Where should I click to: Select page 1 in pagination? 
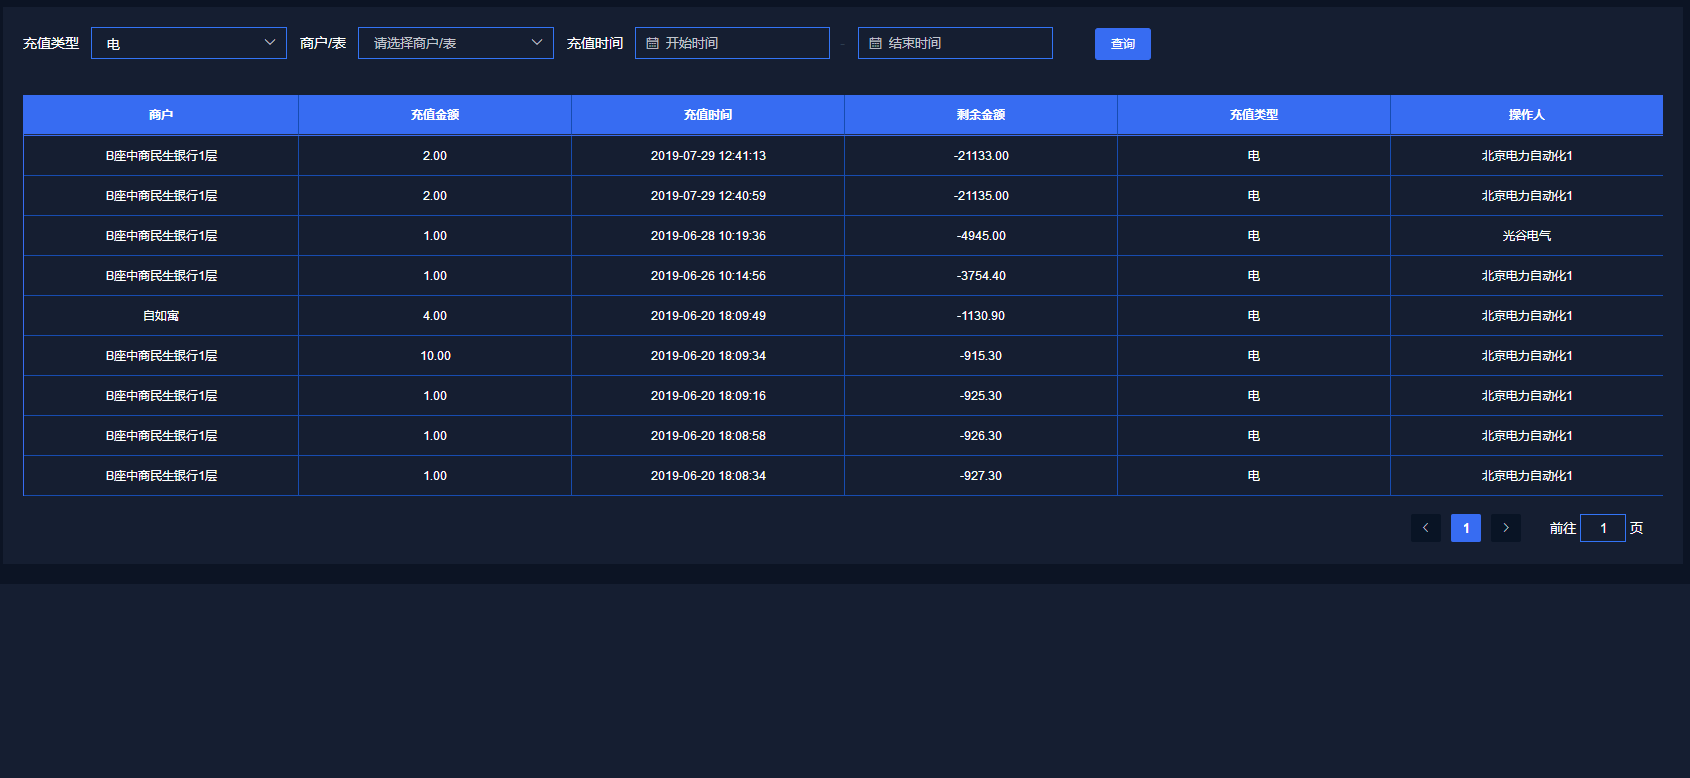1465,528
